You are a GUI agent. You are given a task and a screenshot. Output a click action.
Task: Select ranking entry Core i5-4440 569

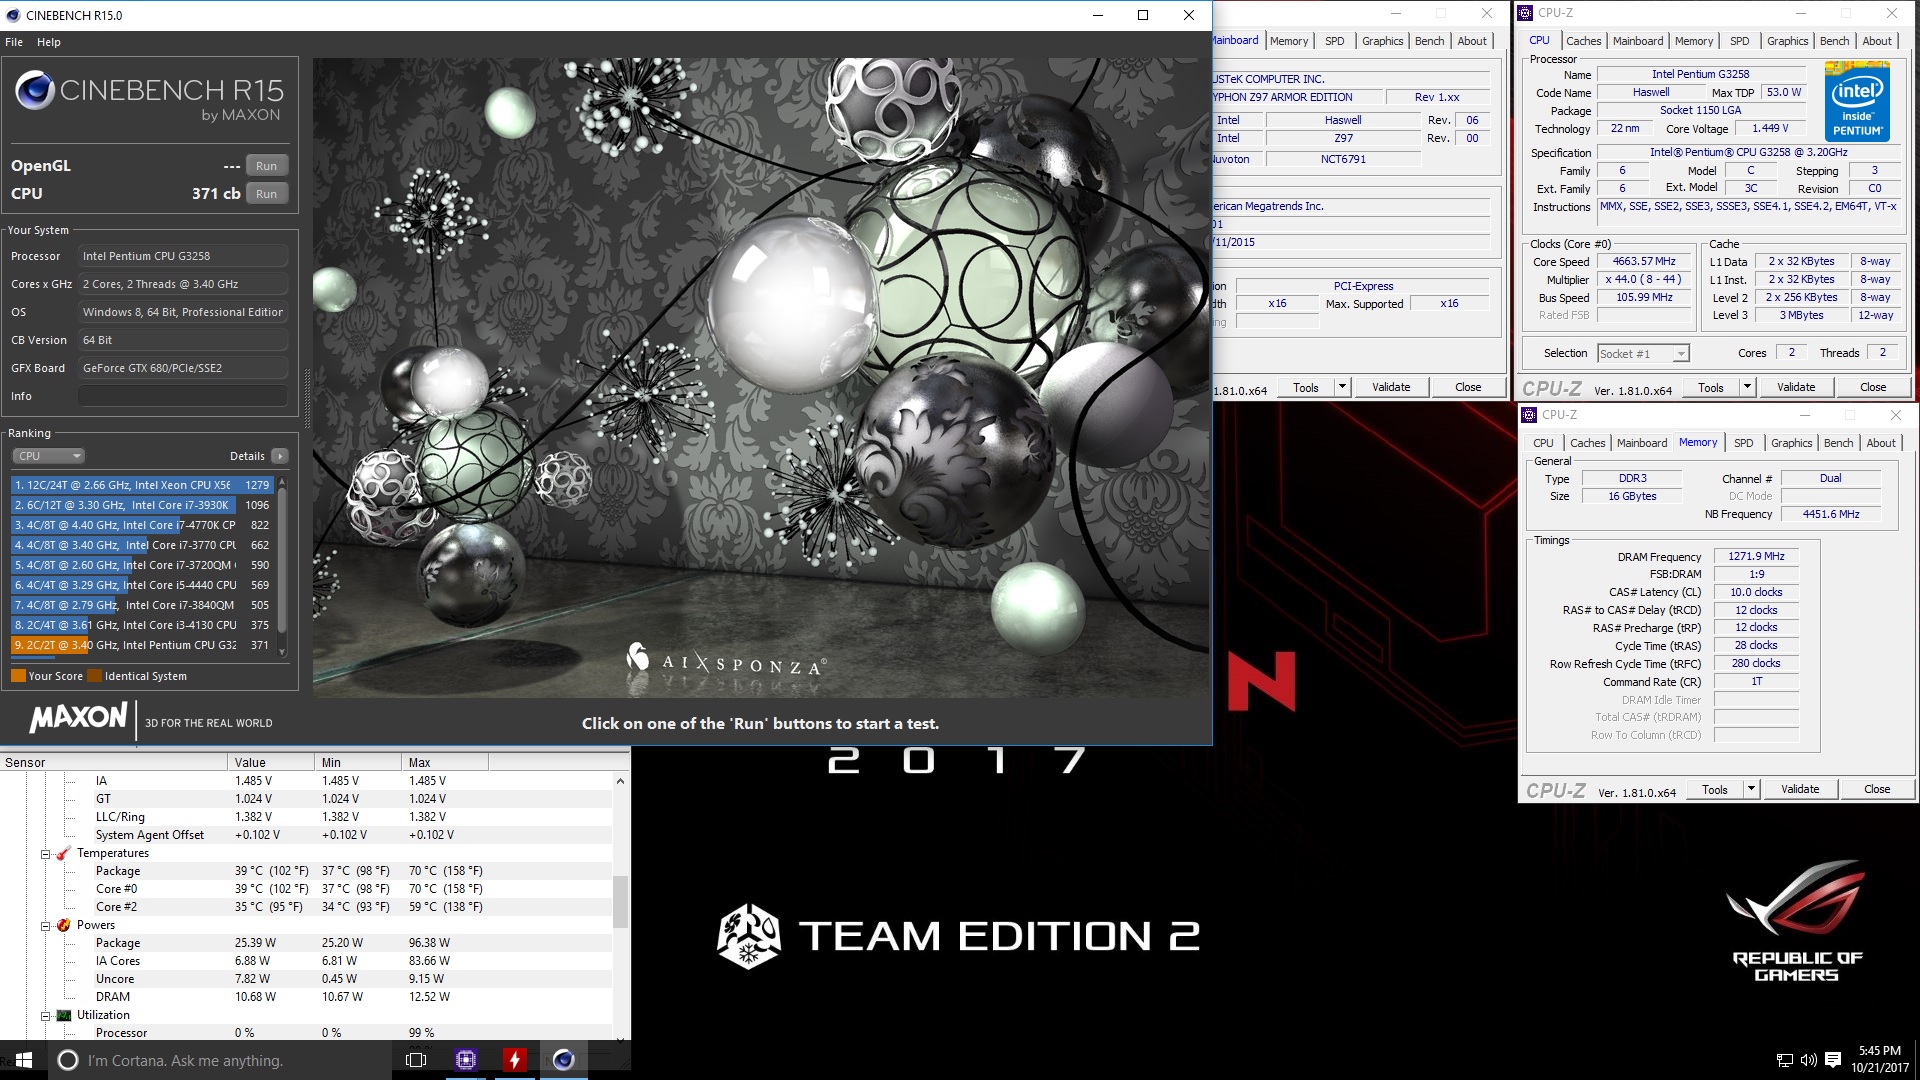pyautogui.click(x=143, y=585)
